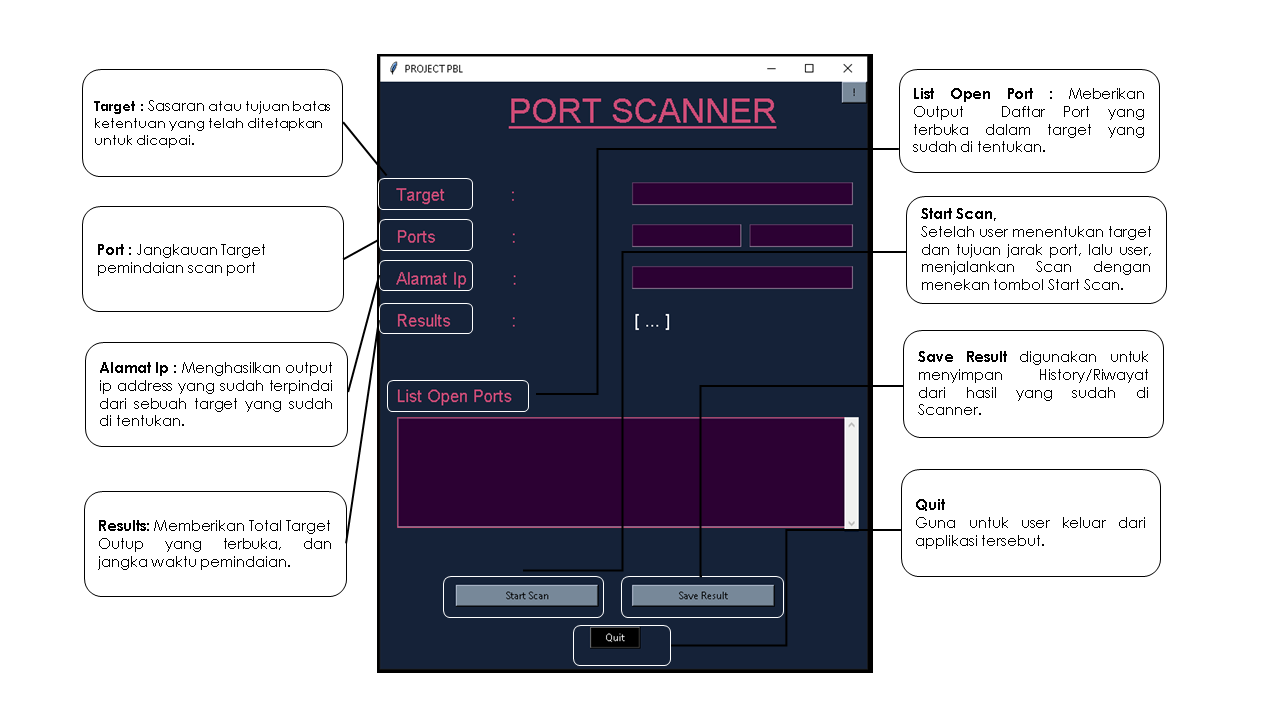Image resolution: width=1280 pixels, height=720 pixels.
Task: Click the List Open Ports label
Action: click(x=454, y=397)
